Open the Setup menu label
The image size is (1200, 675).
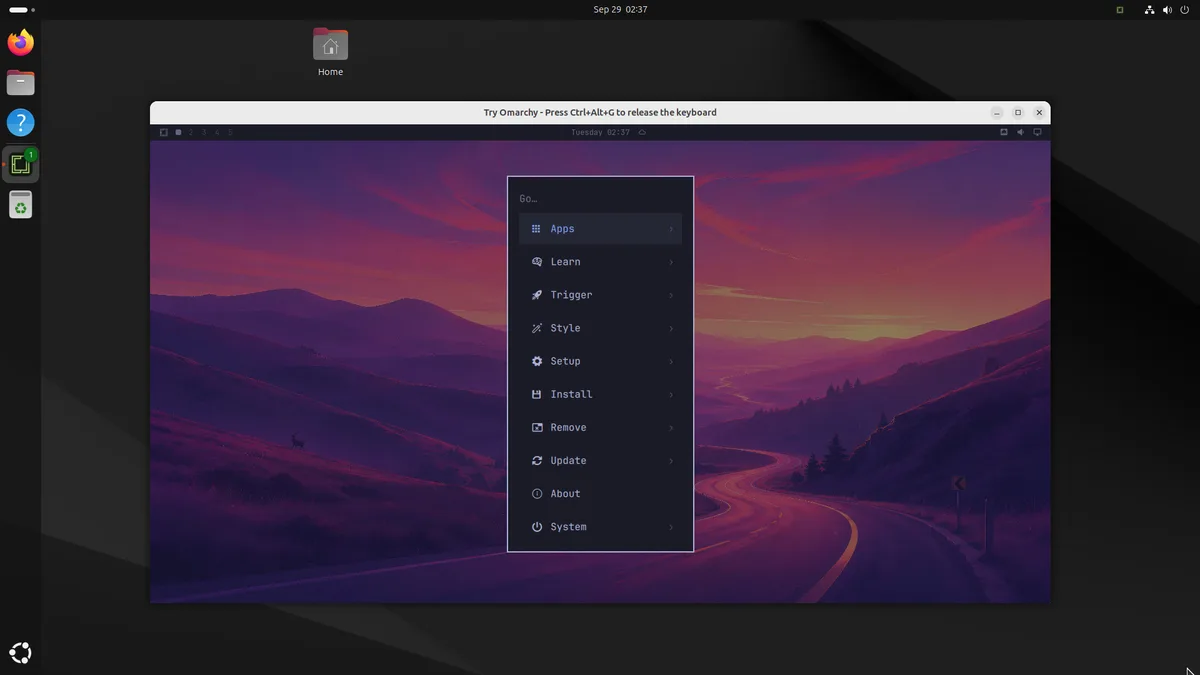tap(565, 361)
